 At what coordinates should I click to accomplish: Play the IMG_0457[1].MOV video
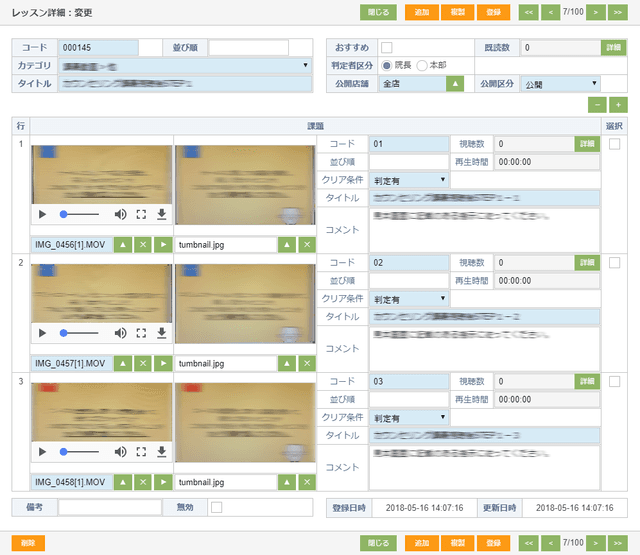(42, 333)
